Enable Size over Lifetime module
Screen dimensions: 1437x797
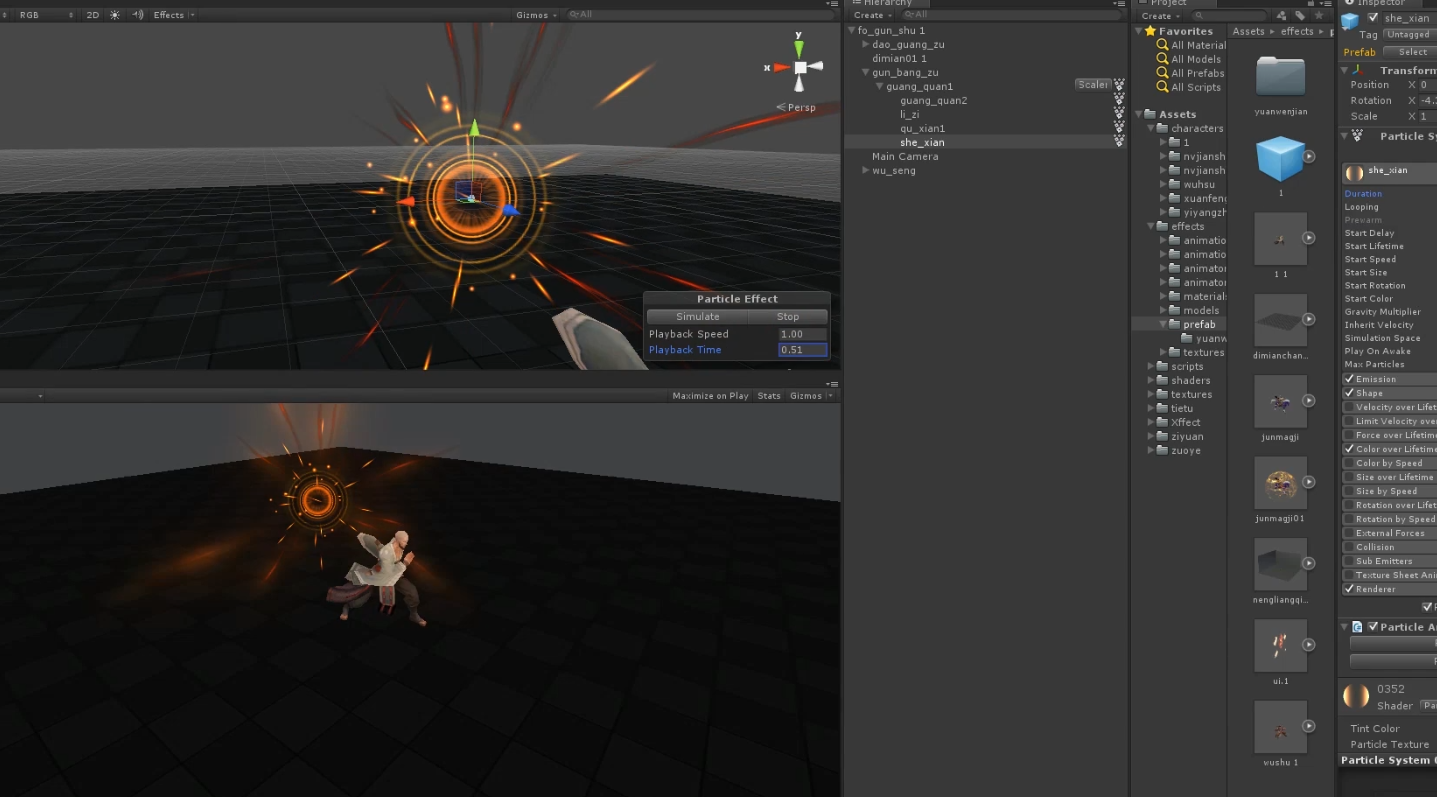coord(1349,477)
